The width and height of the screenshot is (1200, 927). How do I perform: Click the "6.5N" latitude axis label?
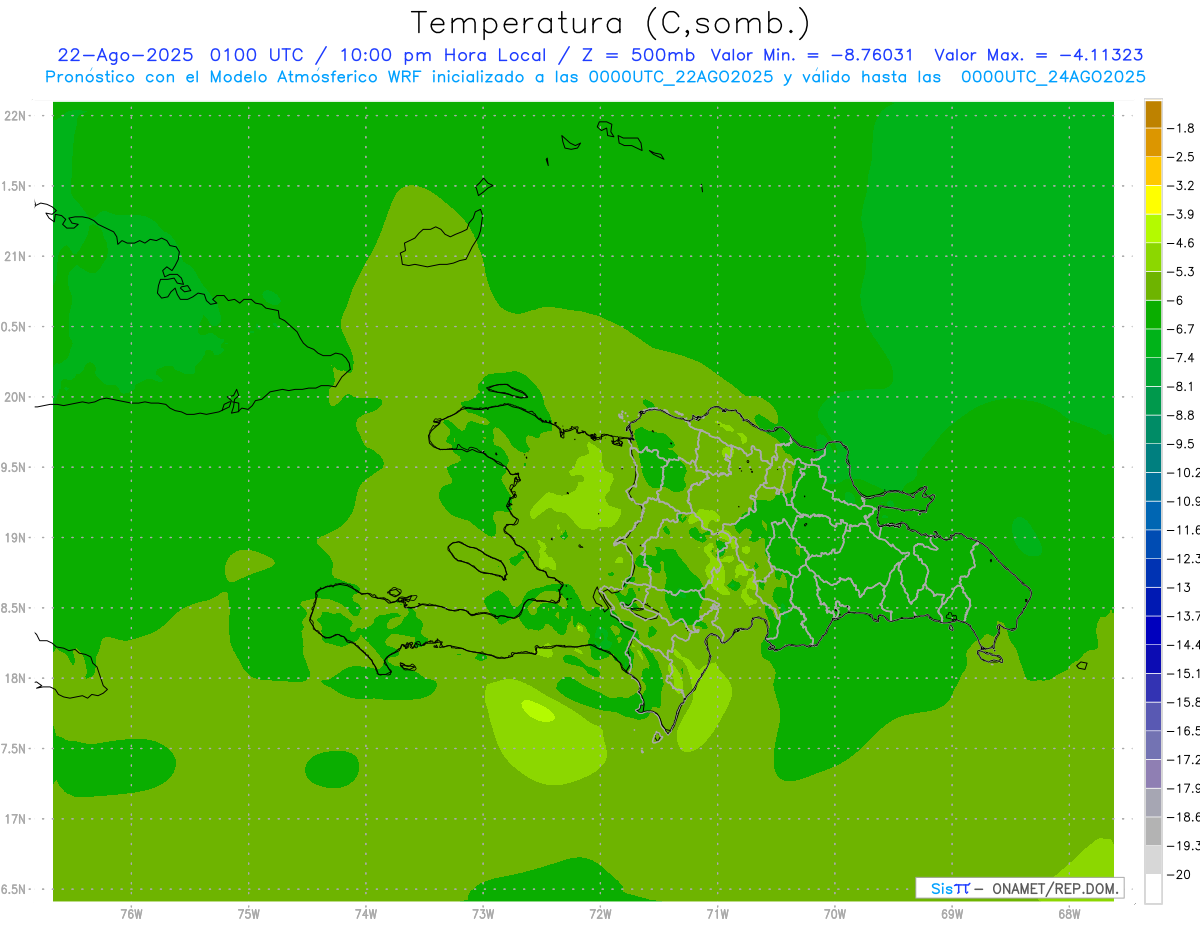pyautogui.click(x=14, y=889)
